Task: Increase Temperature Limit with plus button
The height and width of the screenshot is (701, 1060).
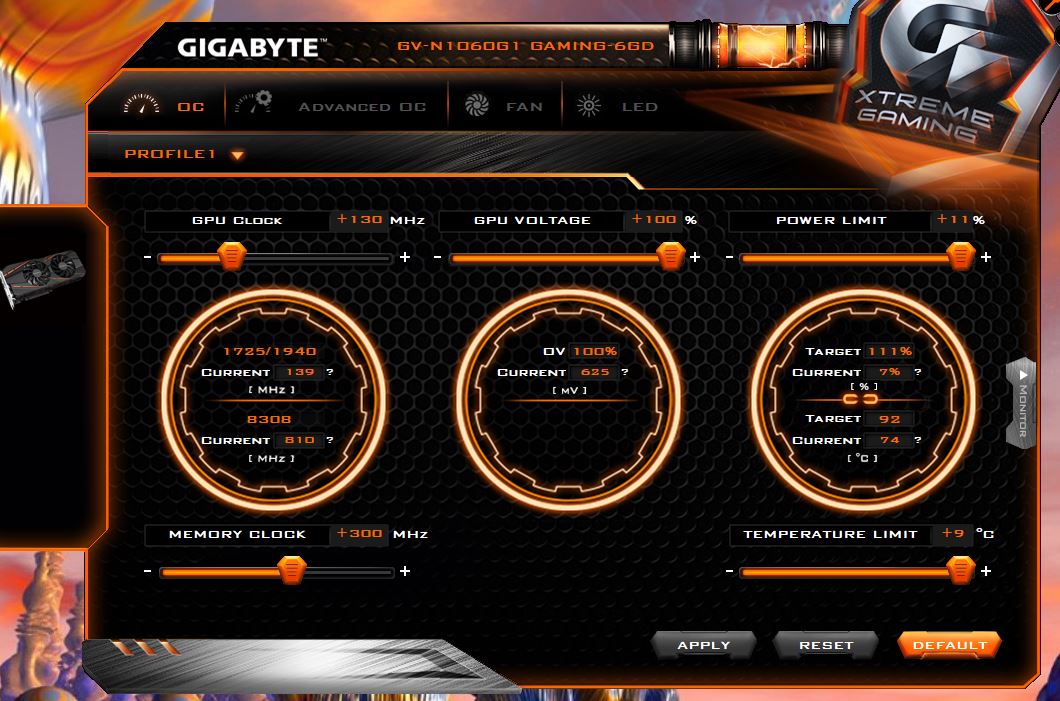Action: (x=986, y=571)
